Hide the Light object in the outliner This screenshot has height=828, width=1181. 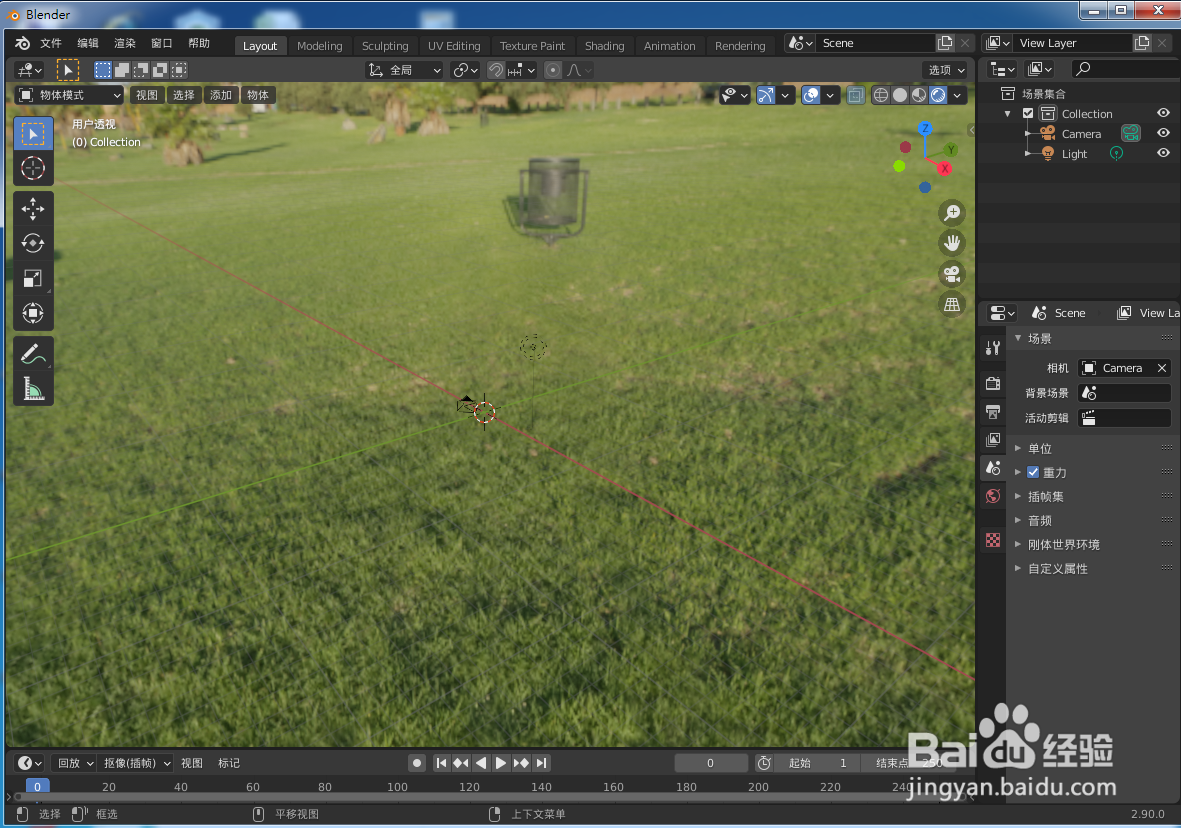pos(1163,153)
